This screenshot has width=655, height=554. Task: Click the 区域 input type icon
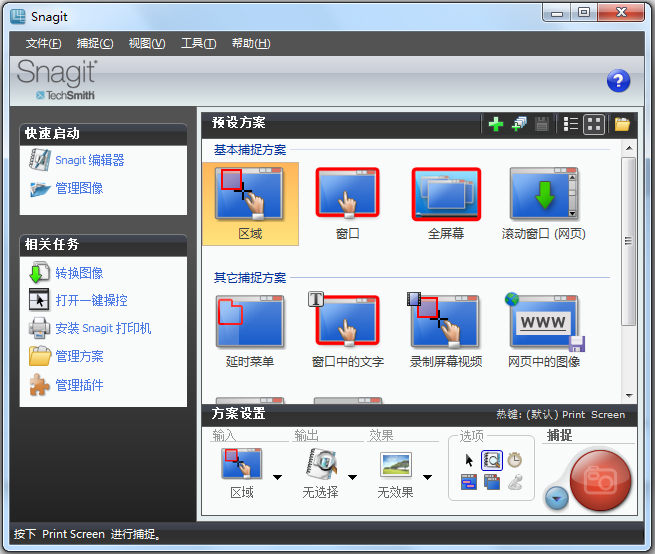coord(241,463)
